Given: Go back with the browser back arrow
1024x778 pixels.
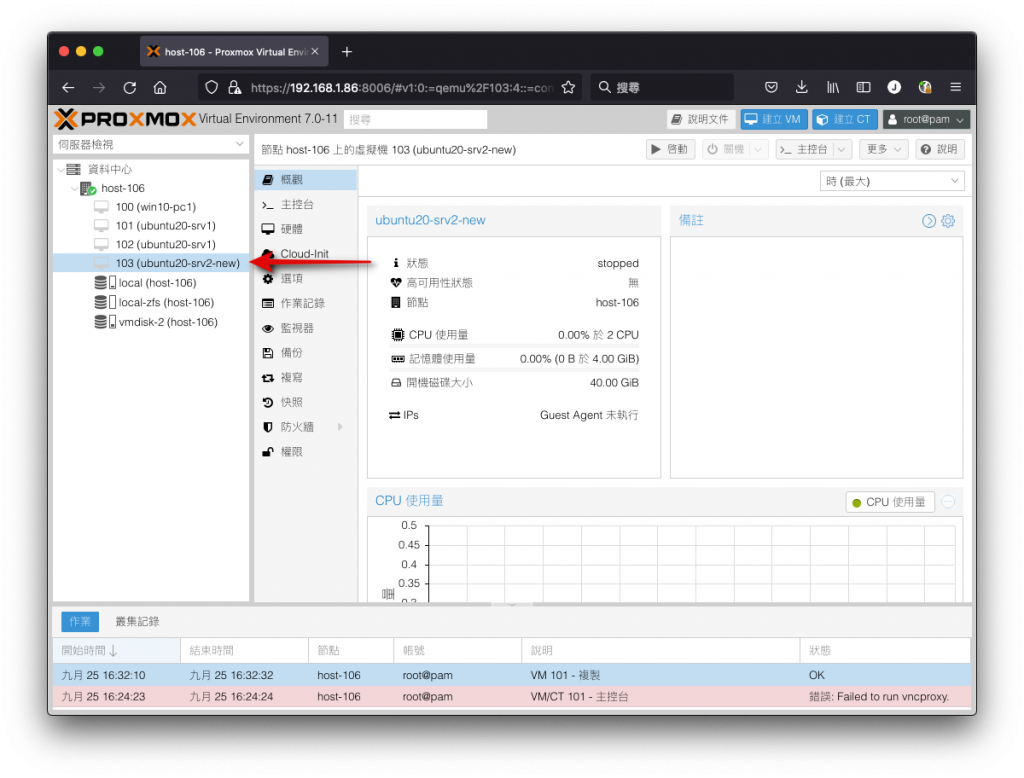Looking at the screenshot, I should (x=69, y=88).
